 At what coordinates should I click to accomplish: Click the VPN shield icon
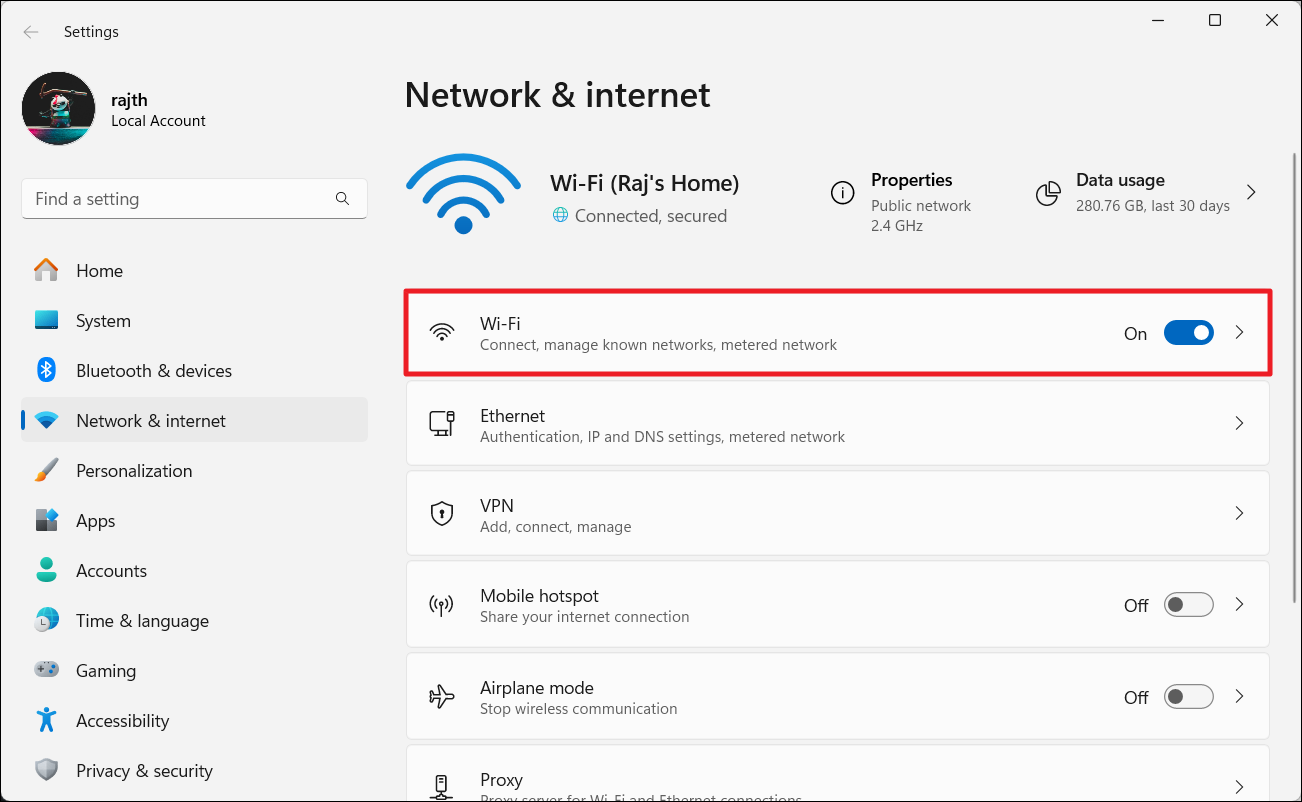click(x=441, y=514)
